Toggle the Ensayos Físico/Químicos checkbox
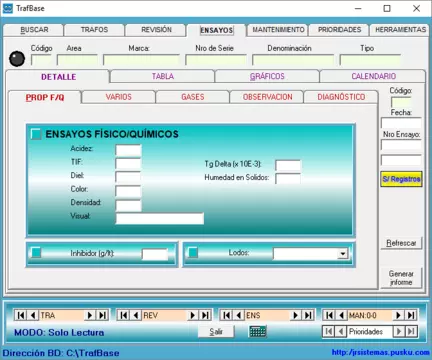 pos(36,134)
